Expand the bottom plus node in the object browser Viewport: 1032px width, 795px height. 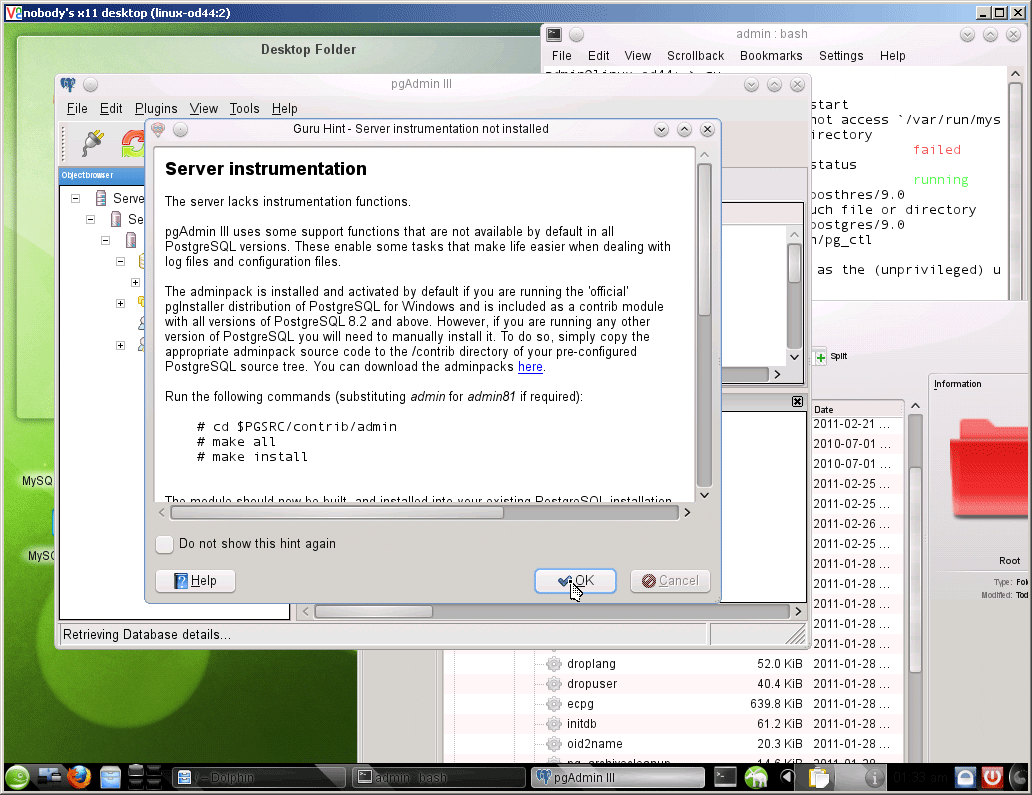120,346
